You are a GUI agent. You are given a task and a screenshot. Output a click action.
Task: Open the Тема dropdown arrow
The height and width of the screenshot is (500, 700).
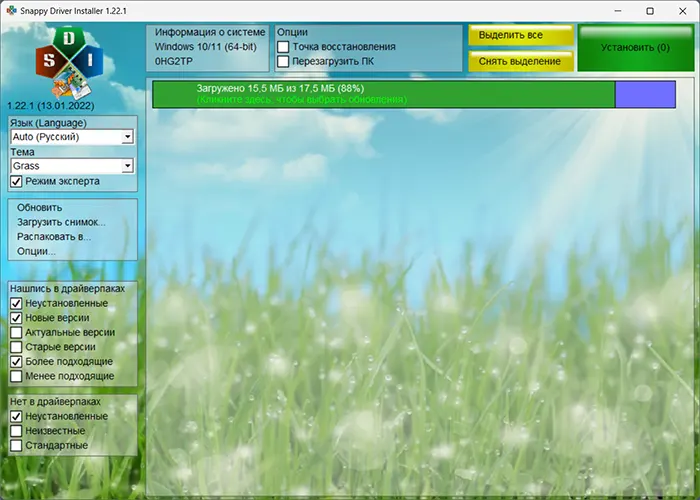[x=128, y=166]
